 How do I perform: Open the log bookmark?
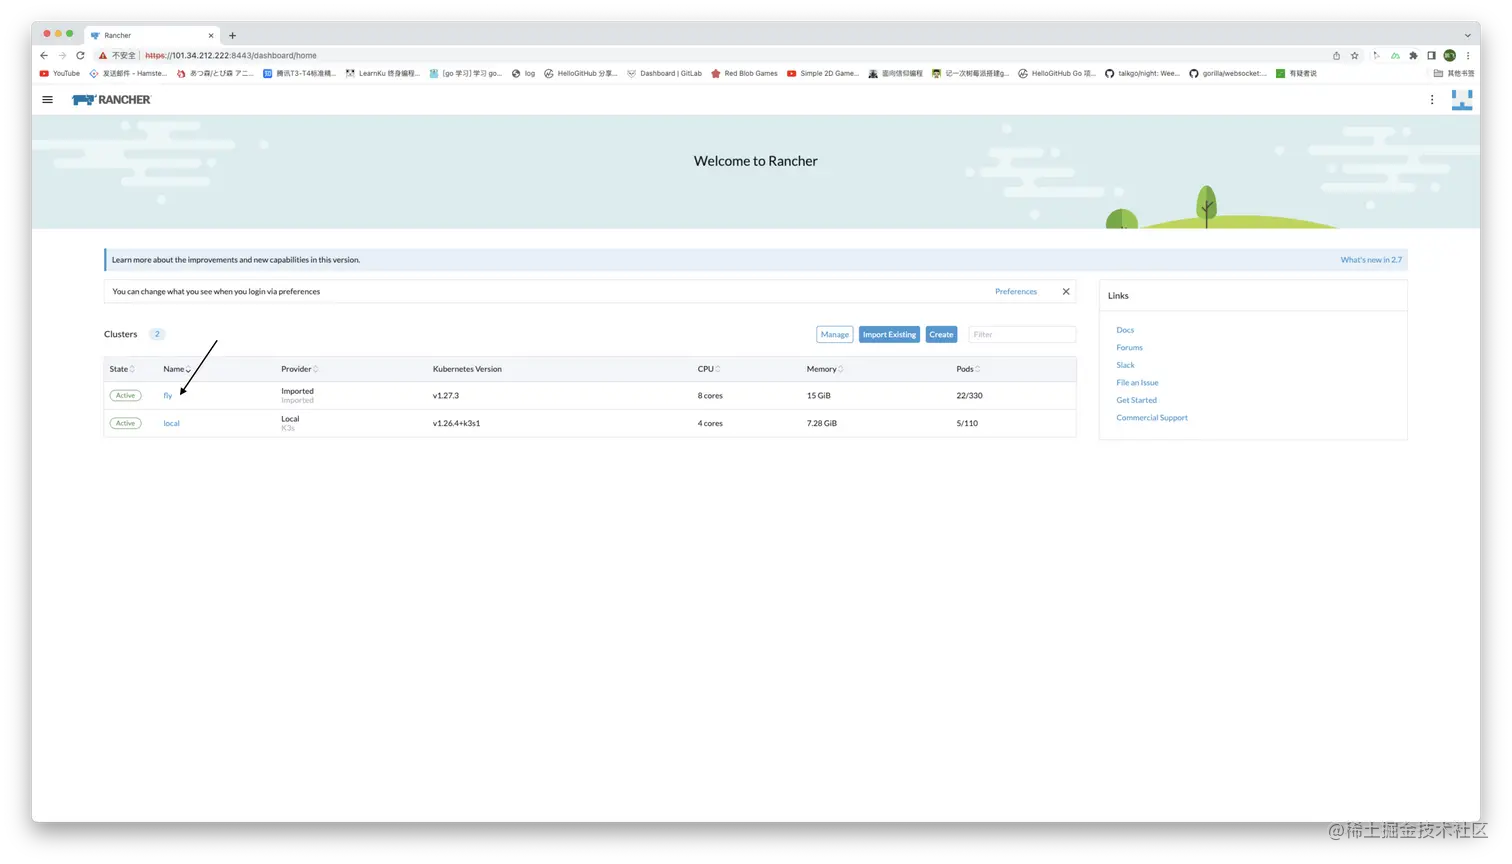(x=523, y=73)
